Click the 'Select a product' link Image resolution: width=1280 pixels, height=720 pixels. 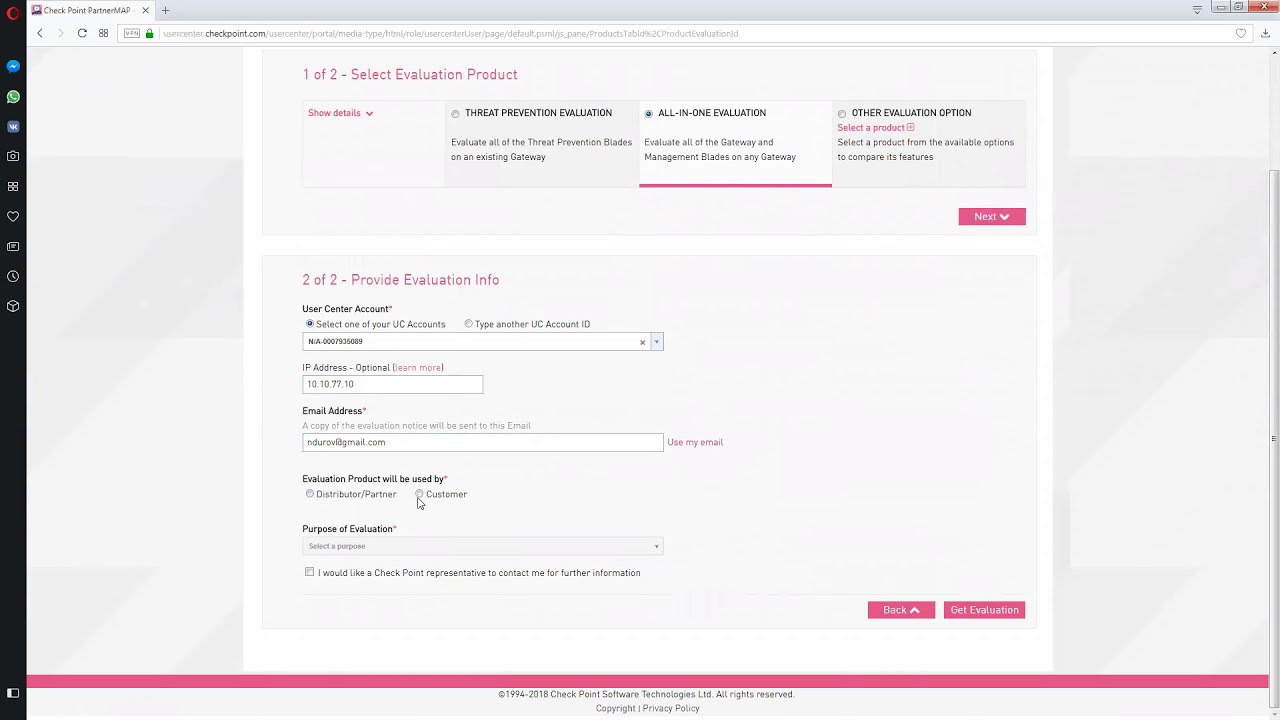[x=871, y=128]
